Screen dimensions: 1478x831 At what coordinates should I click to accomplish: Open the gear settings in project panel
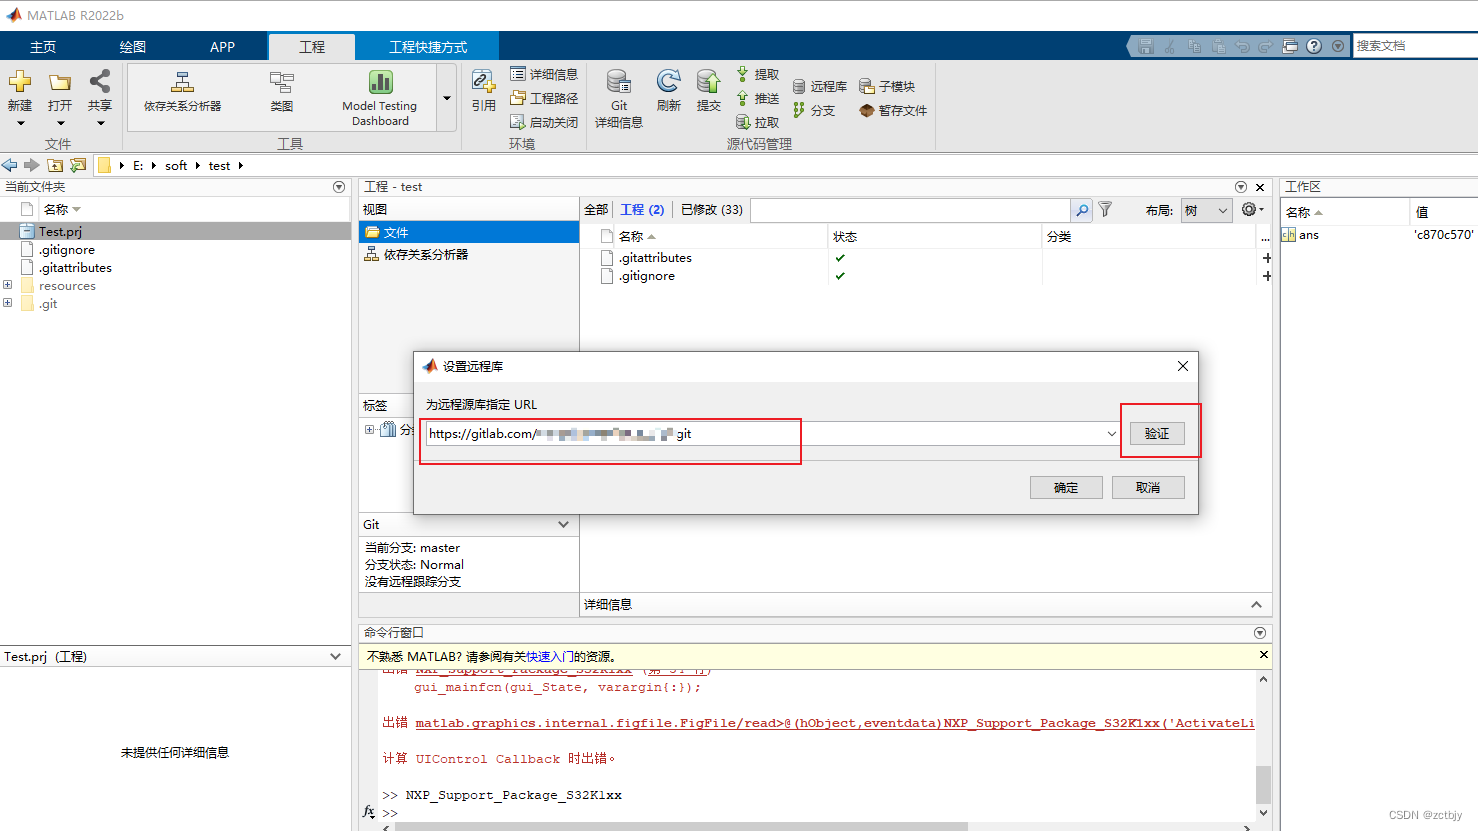pyautogui.click(x=1252, y=210)
